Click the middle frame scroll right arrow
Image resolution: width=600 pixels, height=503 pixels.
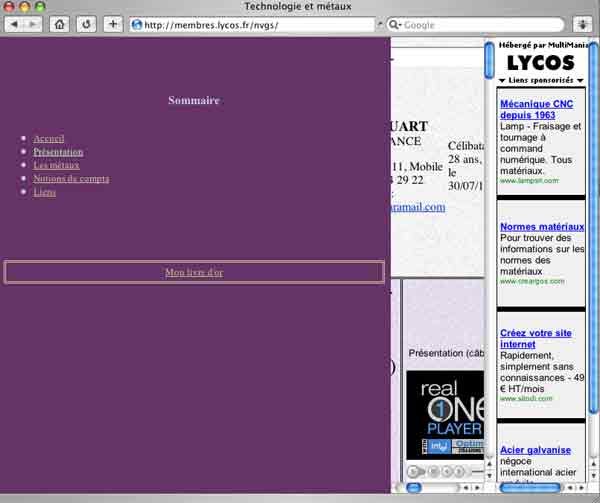point(477,488)
